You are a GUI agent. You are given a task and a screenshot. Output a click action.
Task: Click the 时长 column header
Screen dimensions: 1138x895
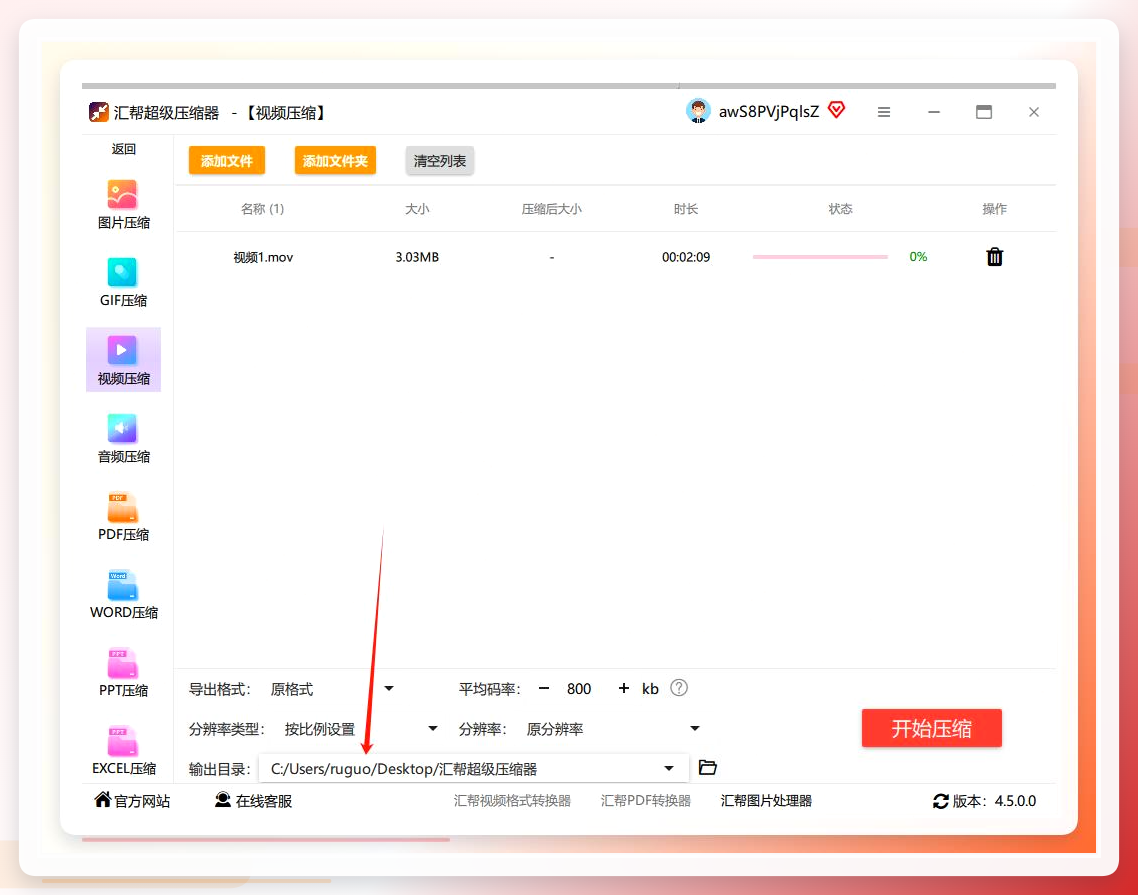tap(686, 209)
